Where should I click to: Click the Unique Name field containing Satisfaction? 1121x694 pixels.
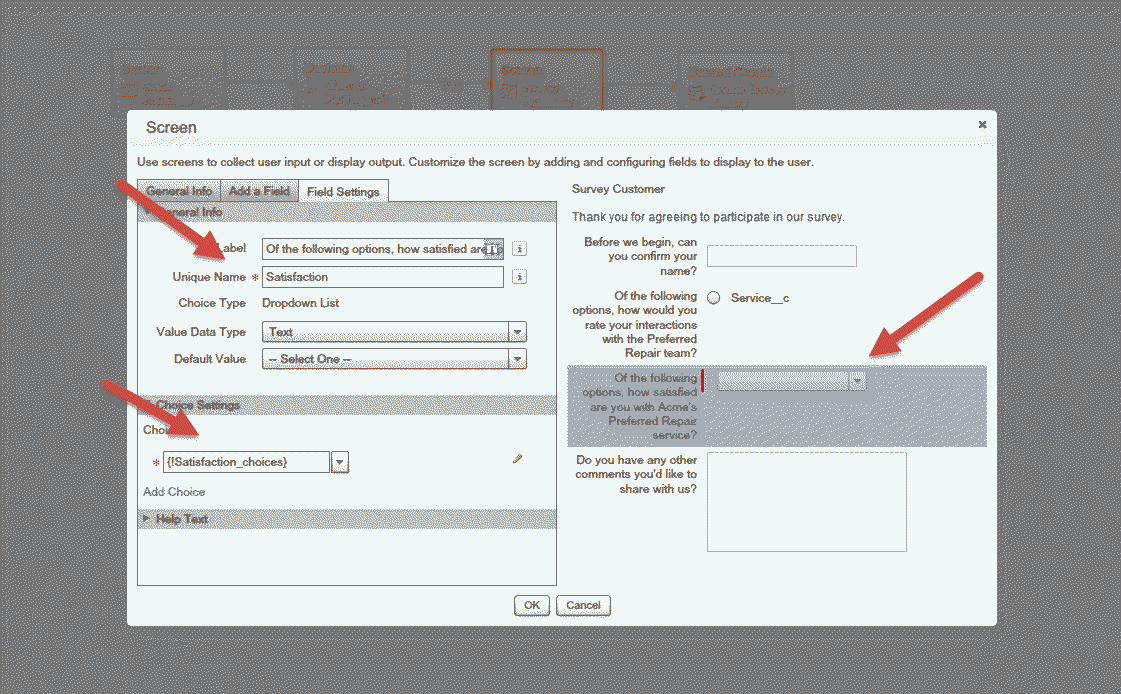[382, 277]
